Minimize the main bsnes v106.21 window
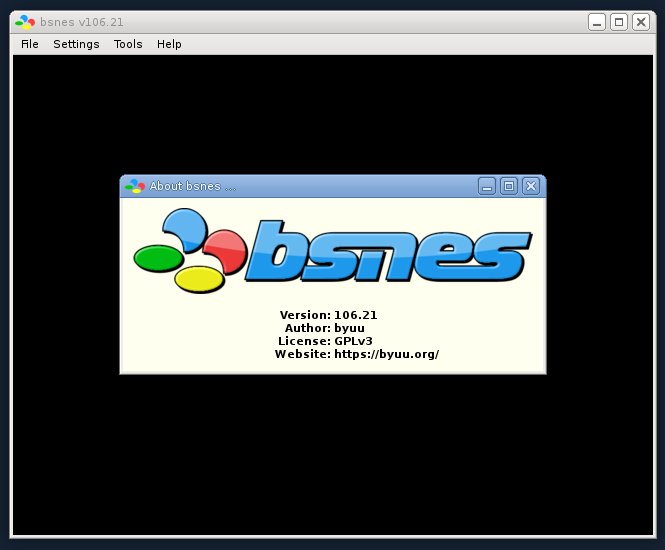The width and height of the screenshot is (665, 550). (x=597, y=22)
